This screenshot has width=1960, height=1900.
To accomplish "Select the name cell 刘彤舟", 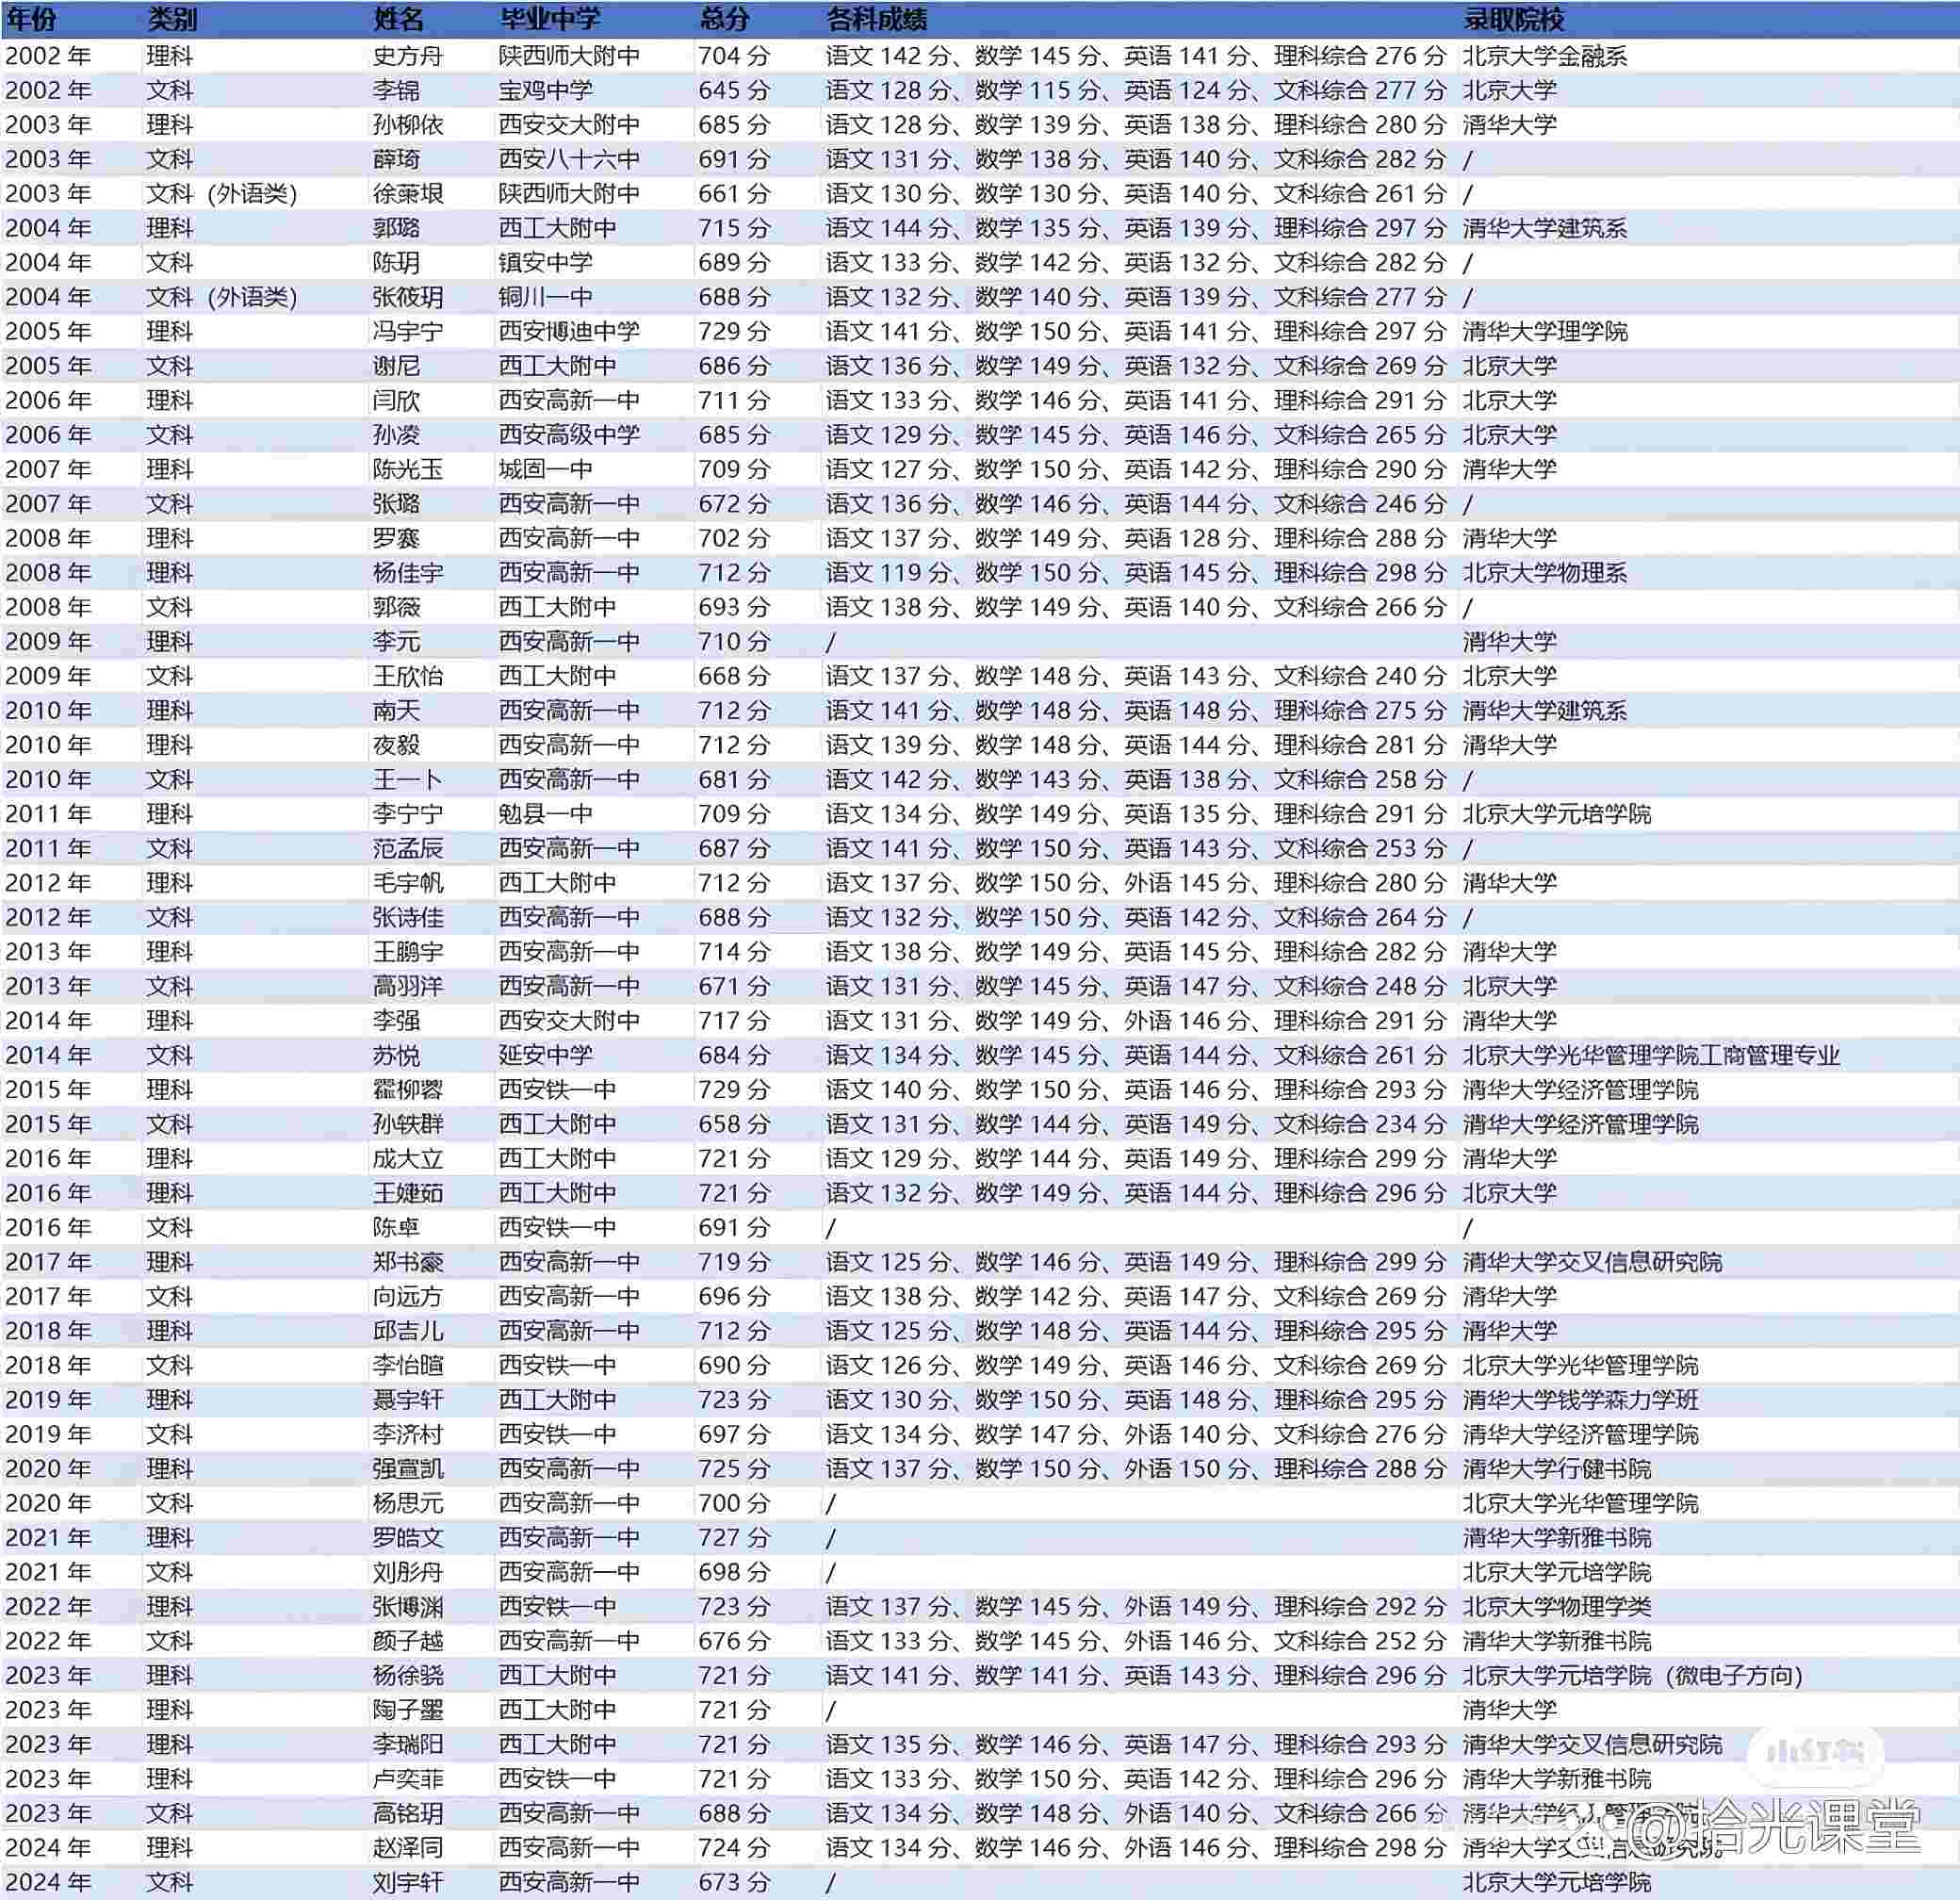I will [x=408, y=1573].
